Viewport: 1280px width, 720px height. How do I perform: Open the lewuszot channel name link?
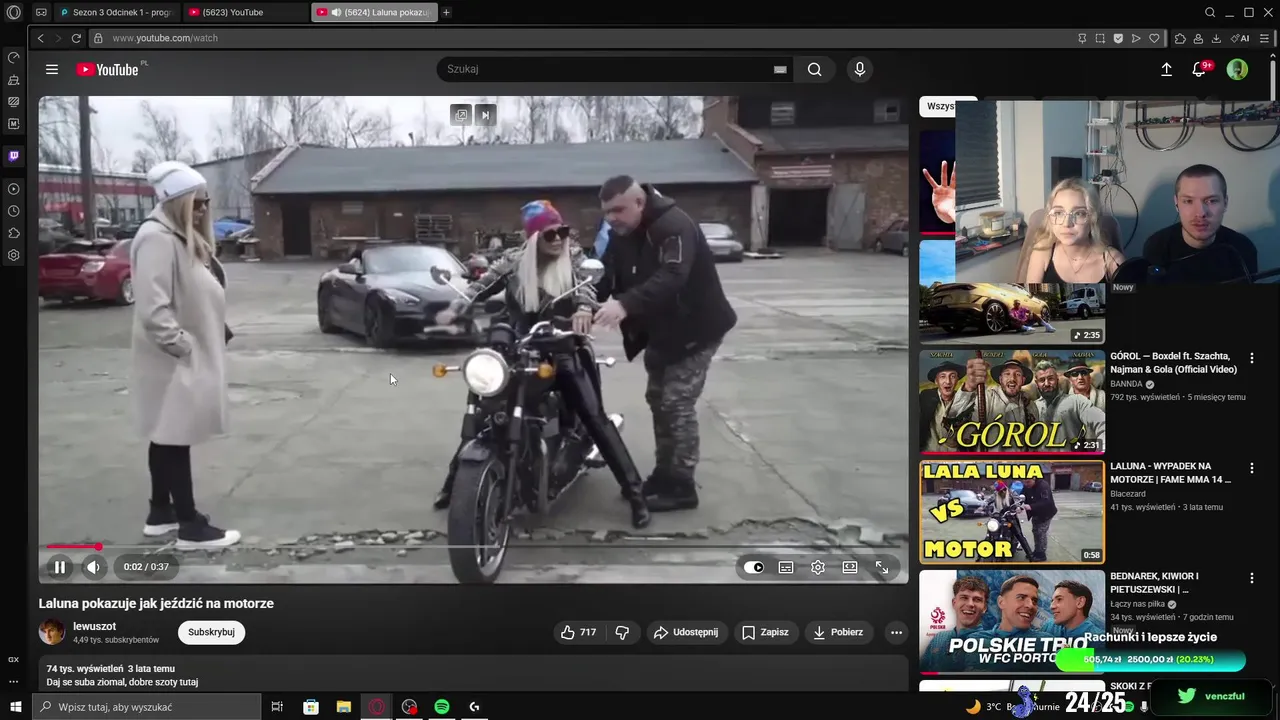coord(94,626)
